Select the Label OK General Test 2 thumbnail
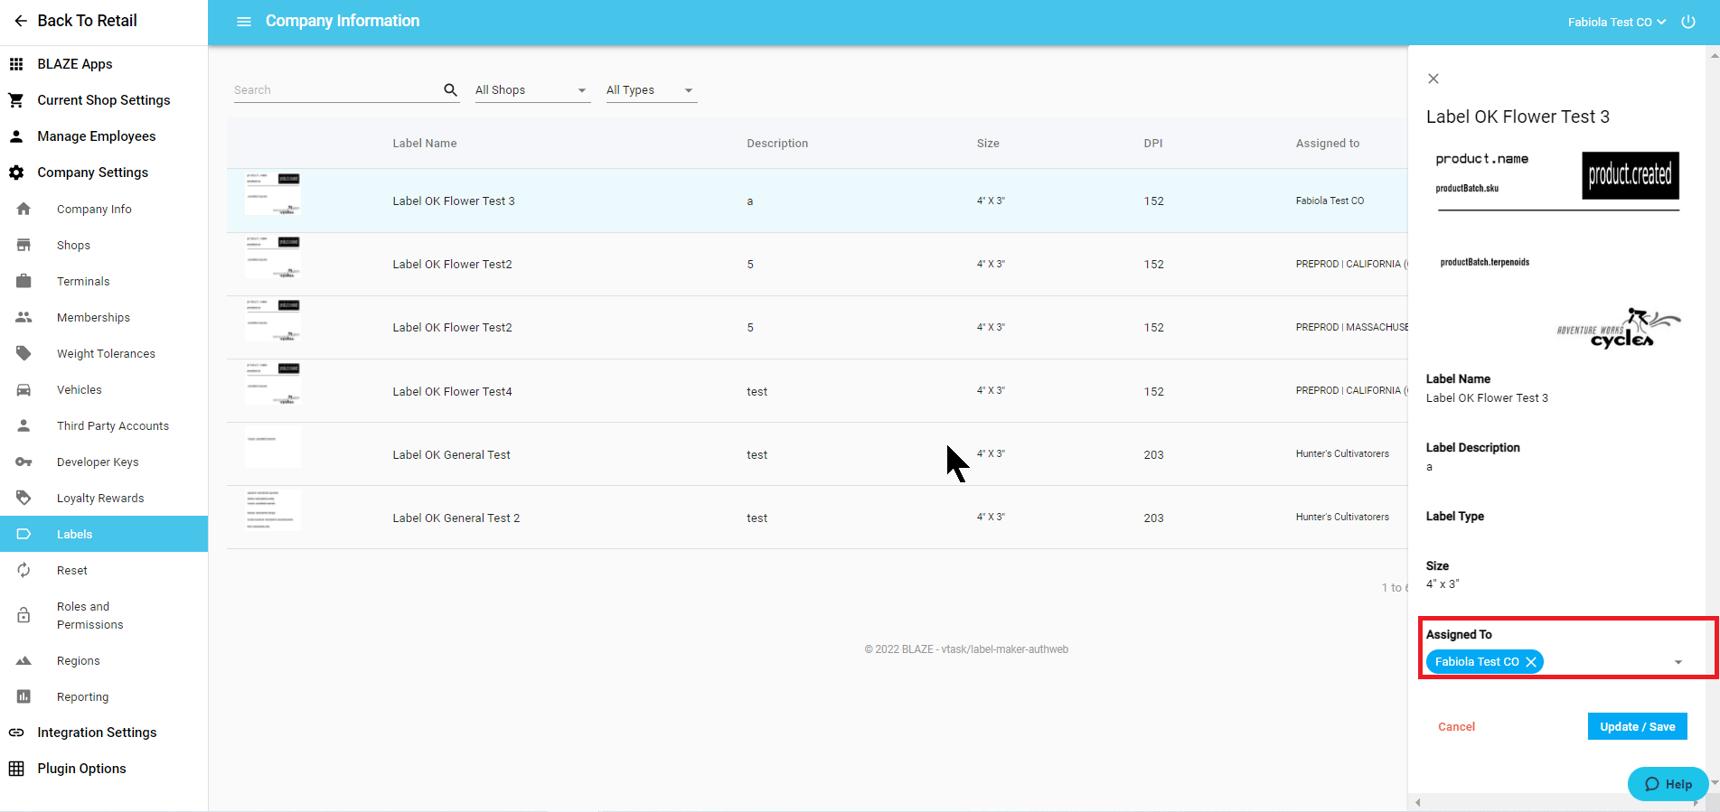 [x=272, y=511]
